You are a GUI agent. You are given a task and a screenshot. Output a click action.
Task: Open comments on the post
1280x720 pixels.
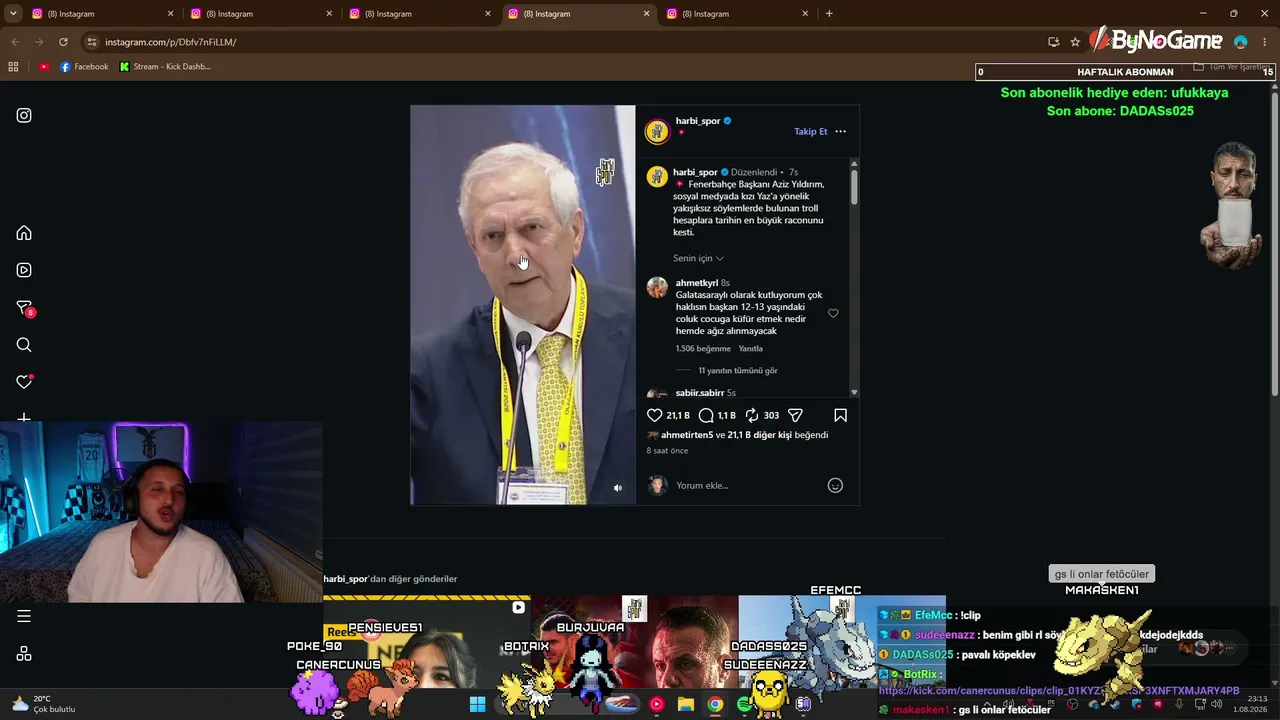pyautogui.click(x=706, y=415)
